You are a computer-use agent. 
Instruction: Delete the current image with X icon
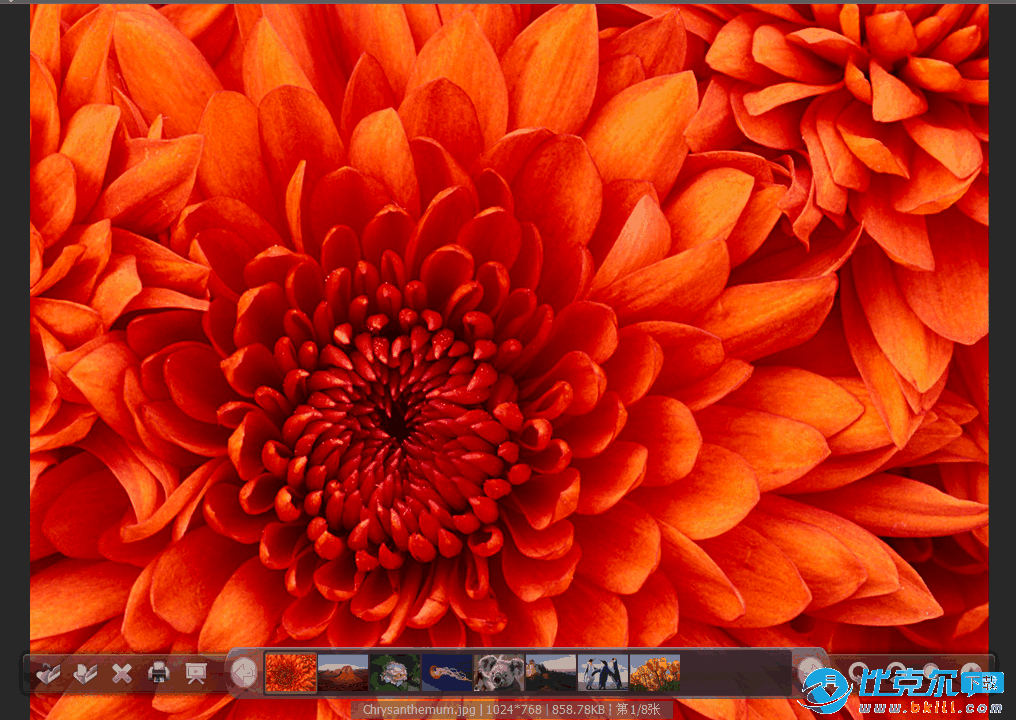coord(122,673)
